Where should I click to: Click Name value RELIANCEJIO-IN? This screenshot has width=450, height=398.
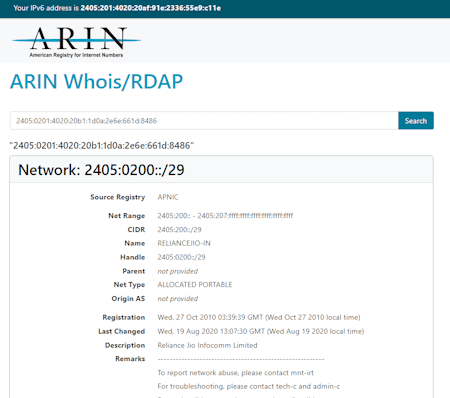click(184, 243)
